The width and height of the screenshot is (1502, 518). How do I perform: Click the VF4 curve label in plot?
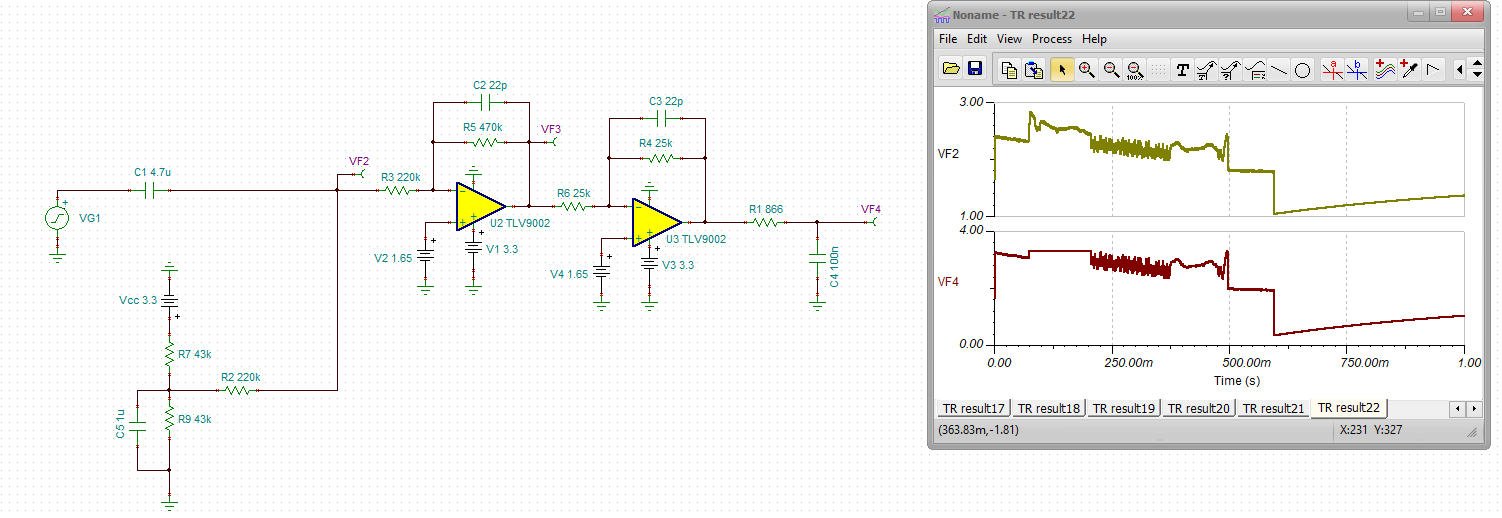coord(948,282)
